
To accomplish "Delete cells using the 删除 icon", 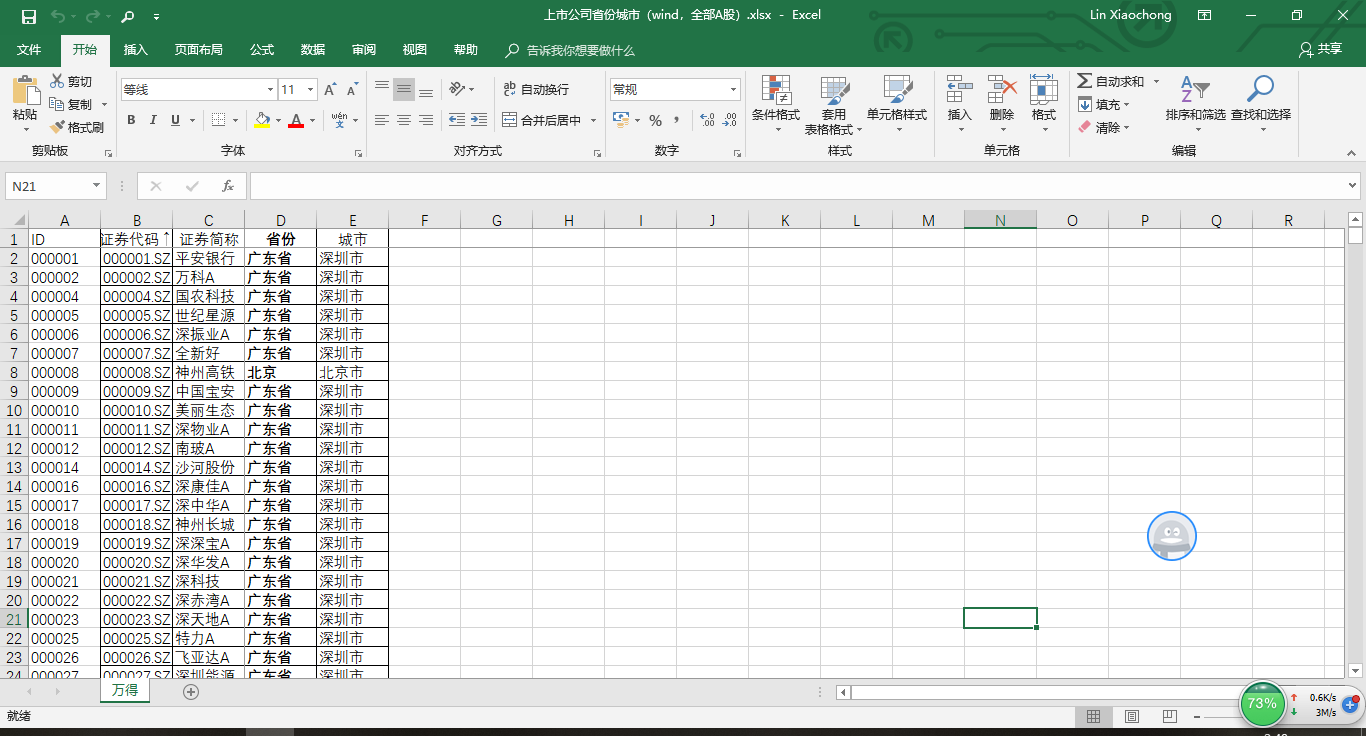I will click(x=1002, y=104).
